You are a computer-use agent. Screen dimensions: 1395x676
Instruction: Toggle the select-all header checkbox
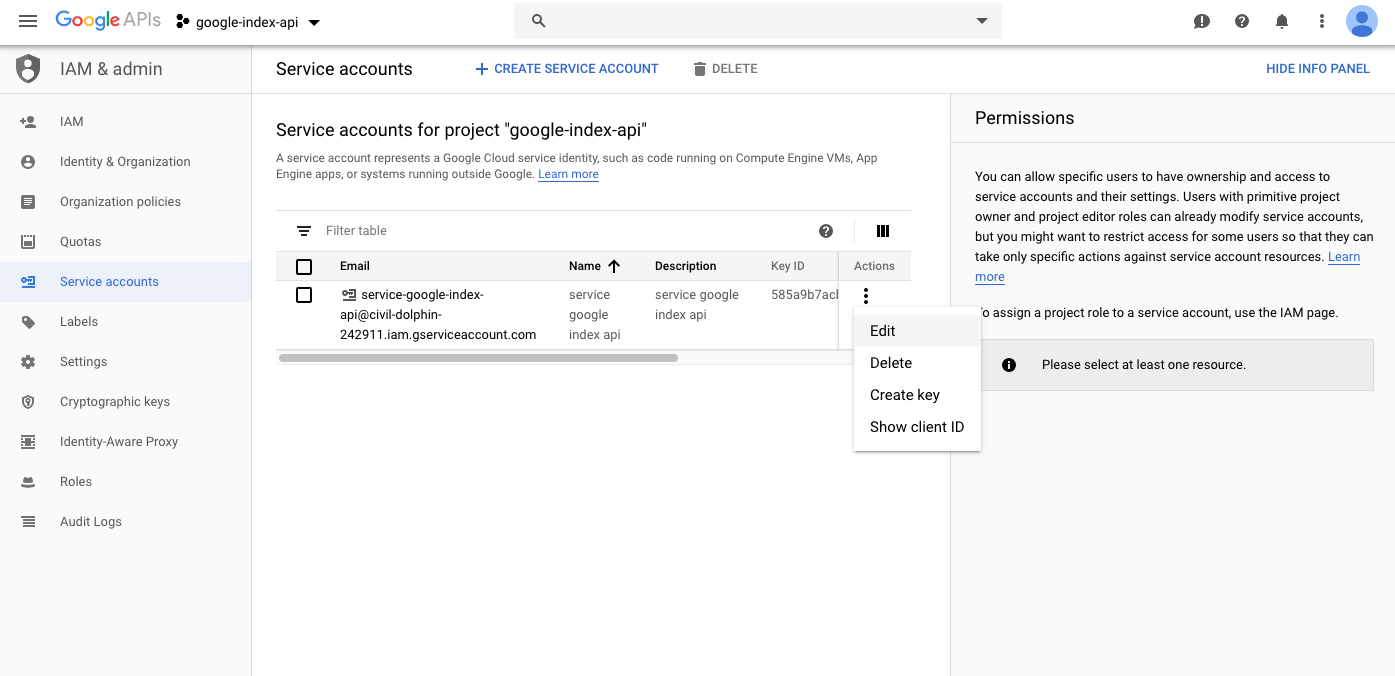(304, 267)
